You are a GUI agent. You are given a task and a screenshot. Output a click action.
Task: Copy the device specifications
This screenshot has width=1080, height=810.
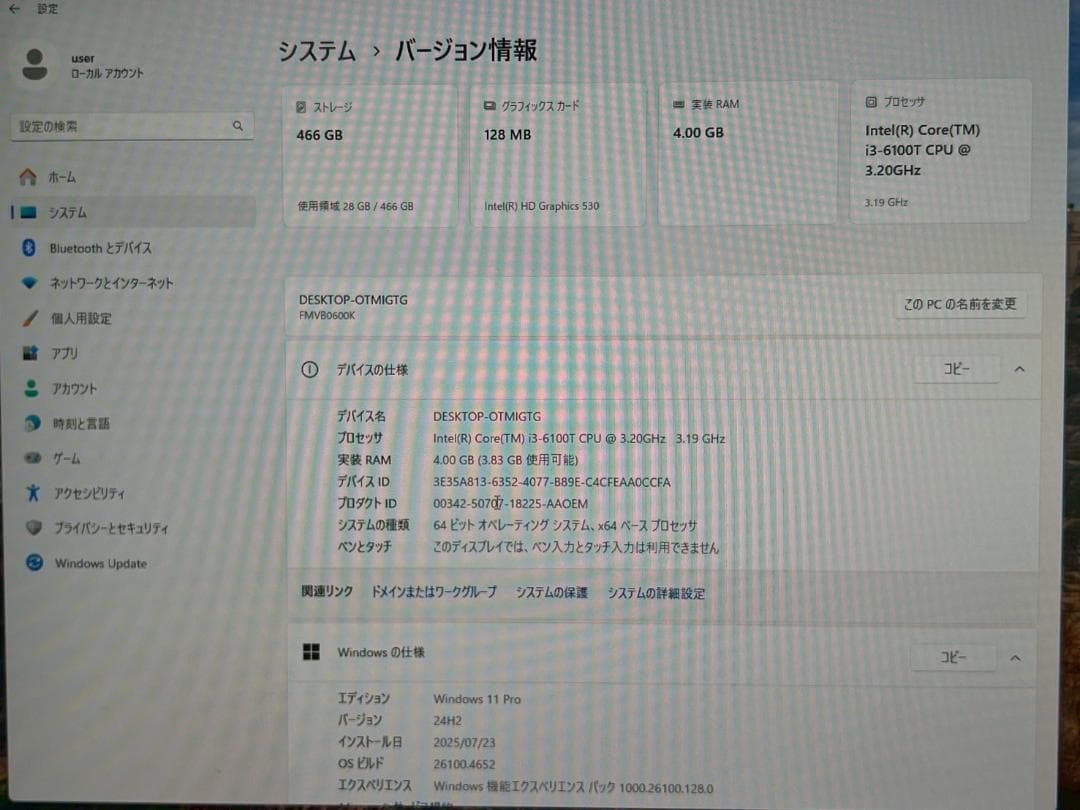[x=955, y=369]
